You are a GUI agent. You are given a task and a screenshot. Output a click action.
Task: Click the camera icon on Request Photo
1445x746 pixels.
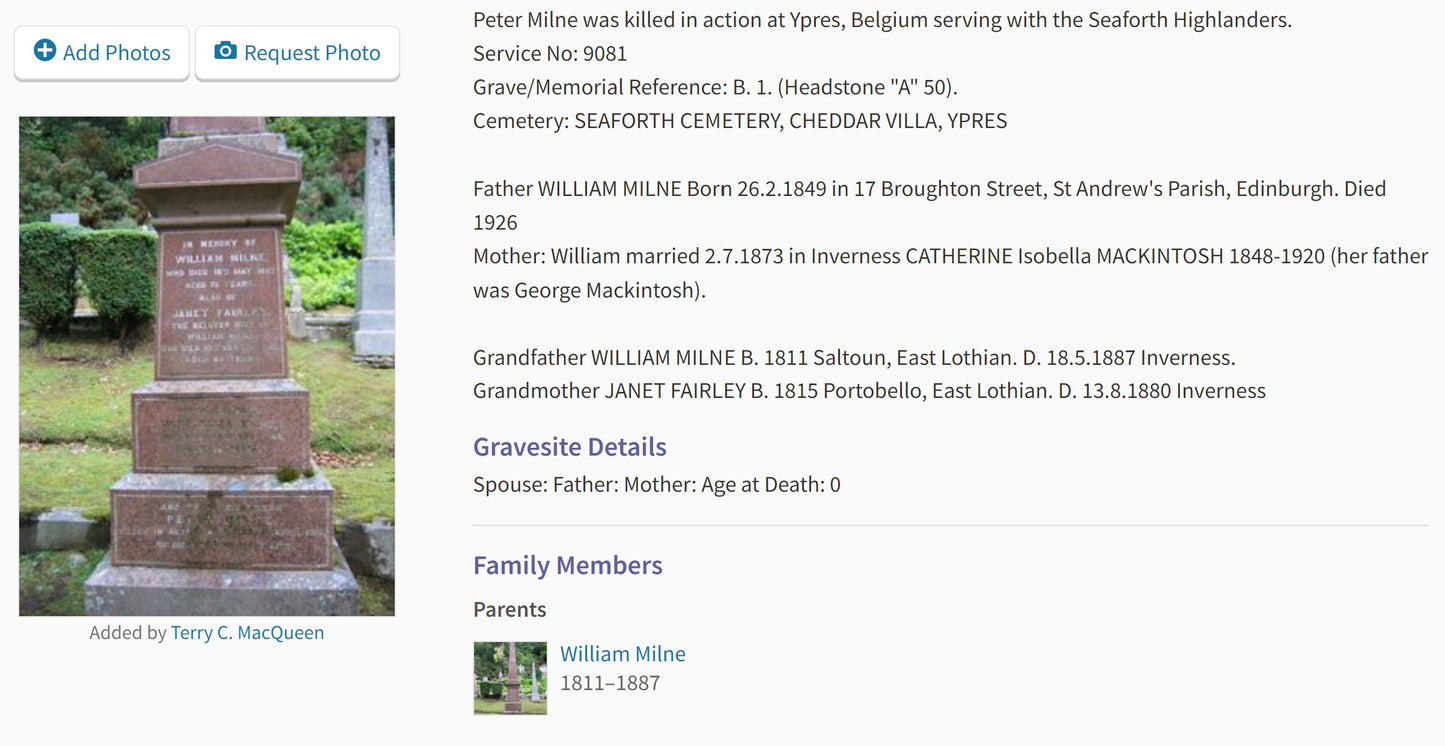226,51
